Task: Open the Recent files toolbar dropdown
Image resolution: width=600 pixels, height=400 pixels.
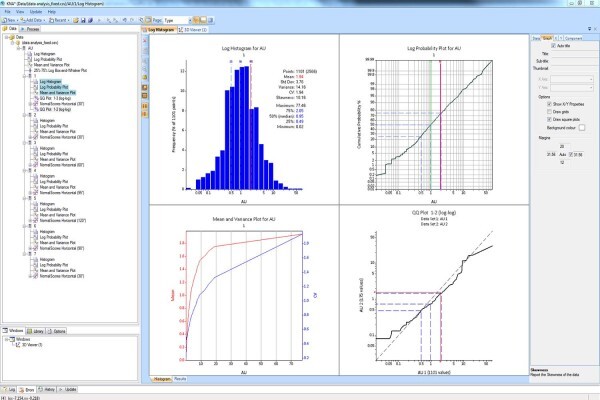Action: click(59, 20)
